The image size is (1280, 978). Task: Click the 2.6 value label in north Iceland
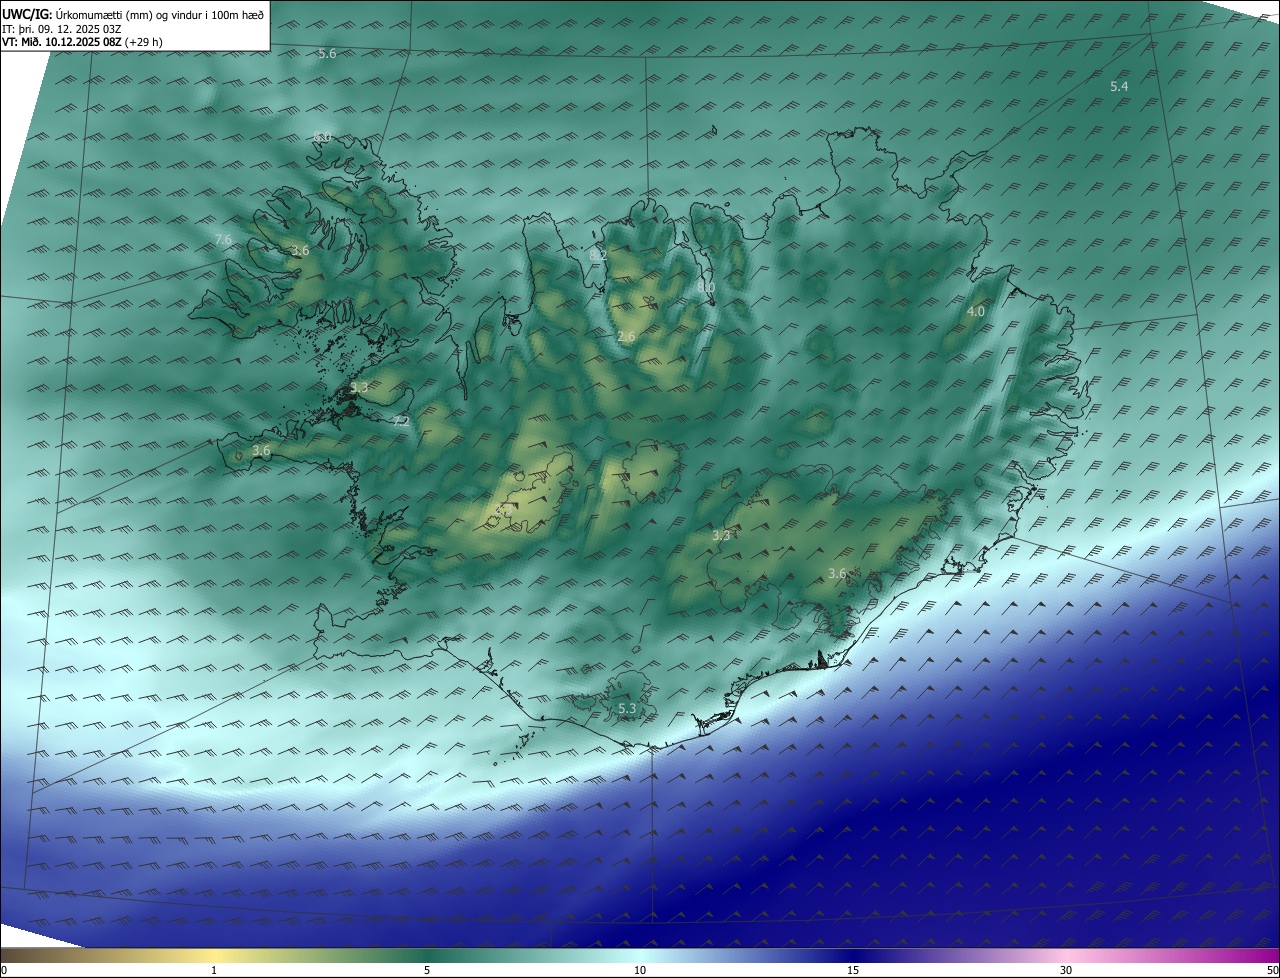pos(627,337)
